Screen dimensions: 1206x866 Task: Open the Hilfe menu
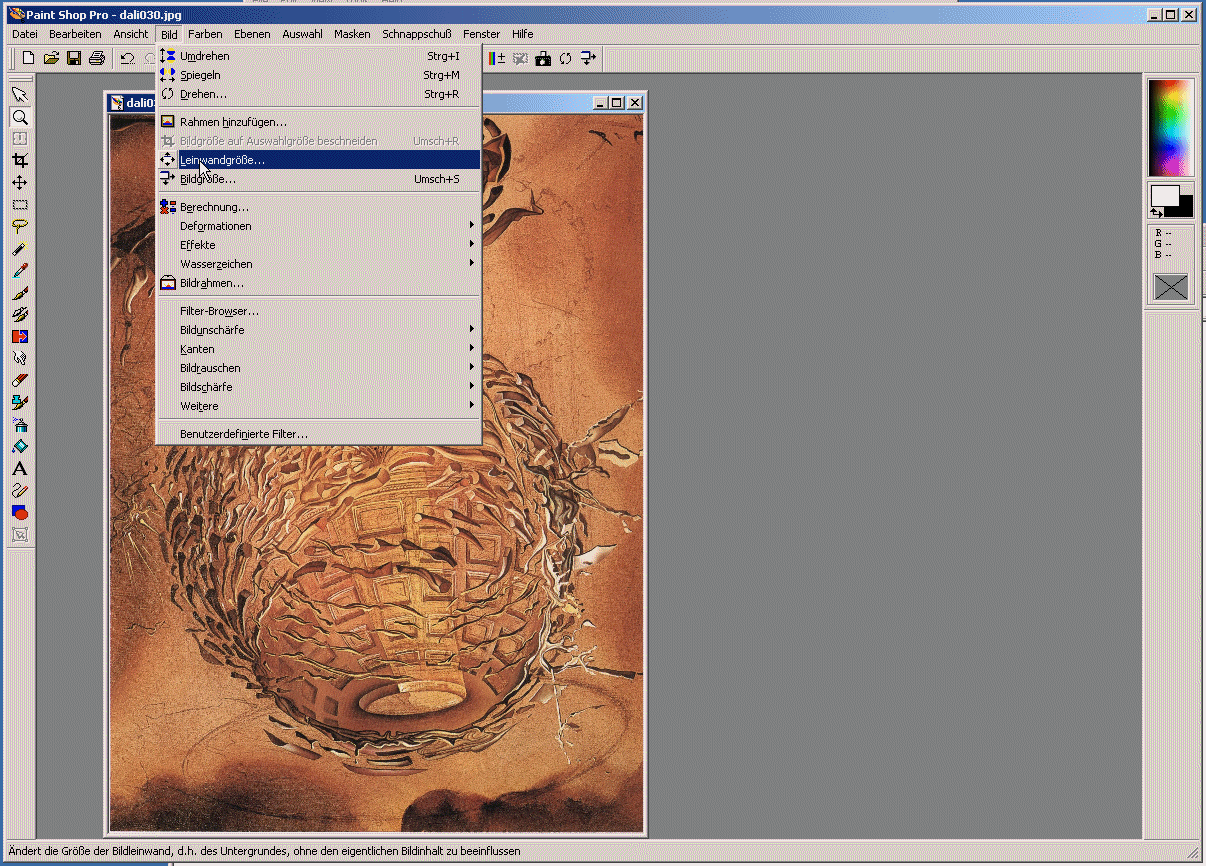click(523, 34)
